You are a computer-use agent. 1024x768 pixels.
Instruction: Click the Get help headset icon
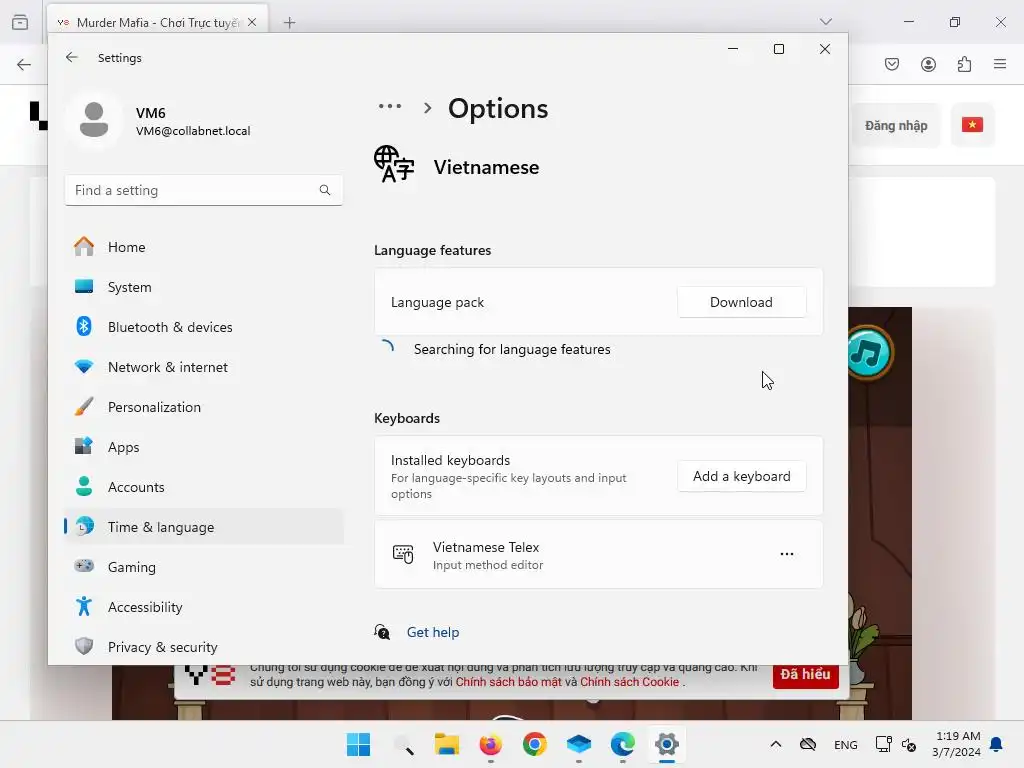pyautogui.click(x=382, y=632)
